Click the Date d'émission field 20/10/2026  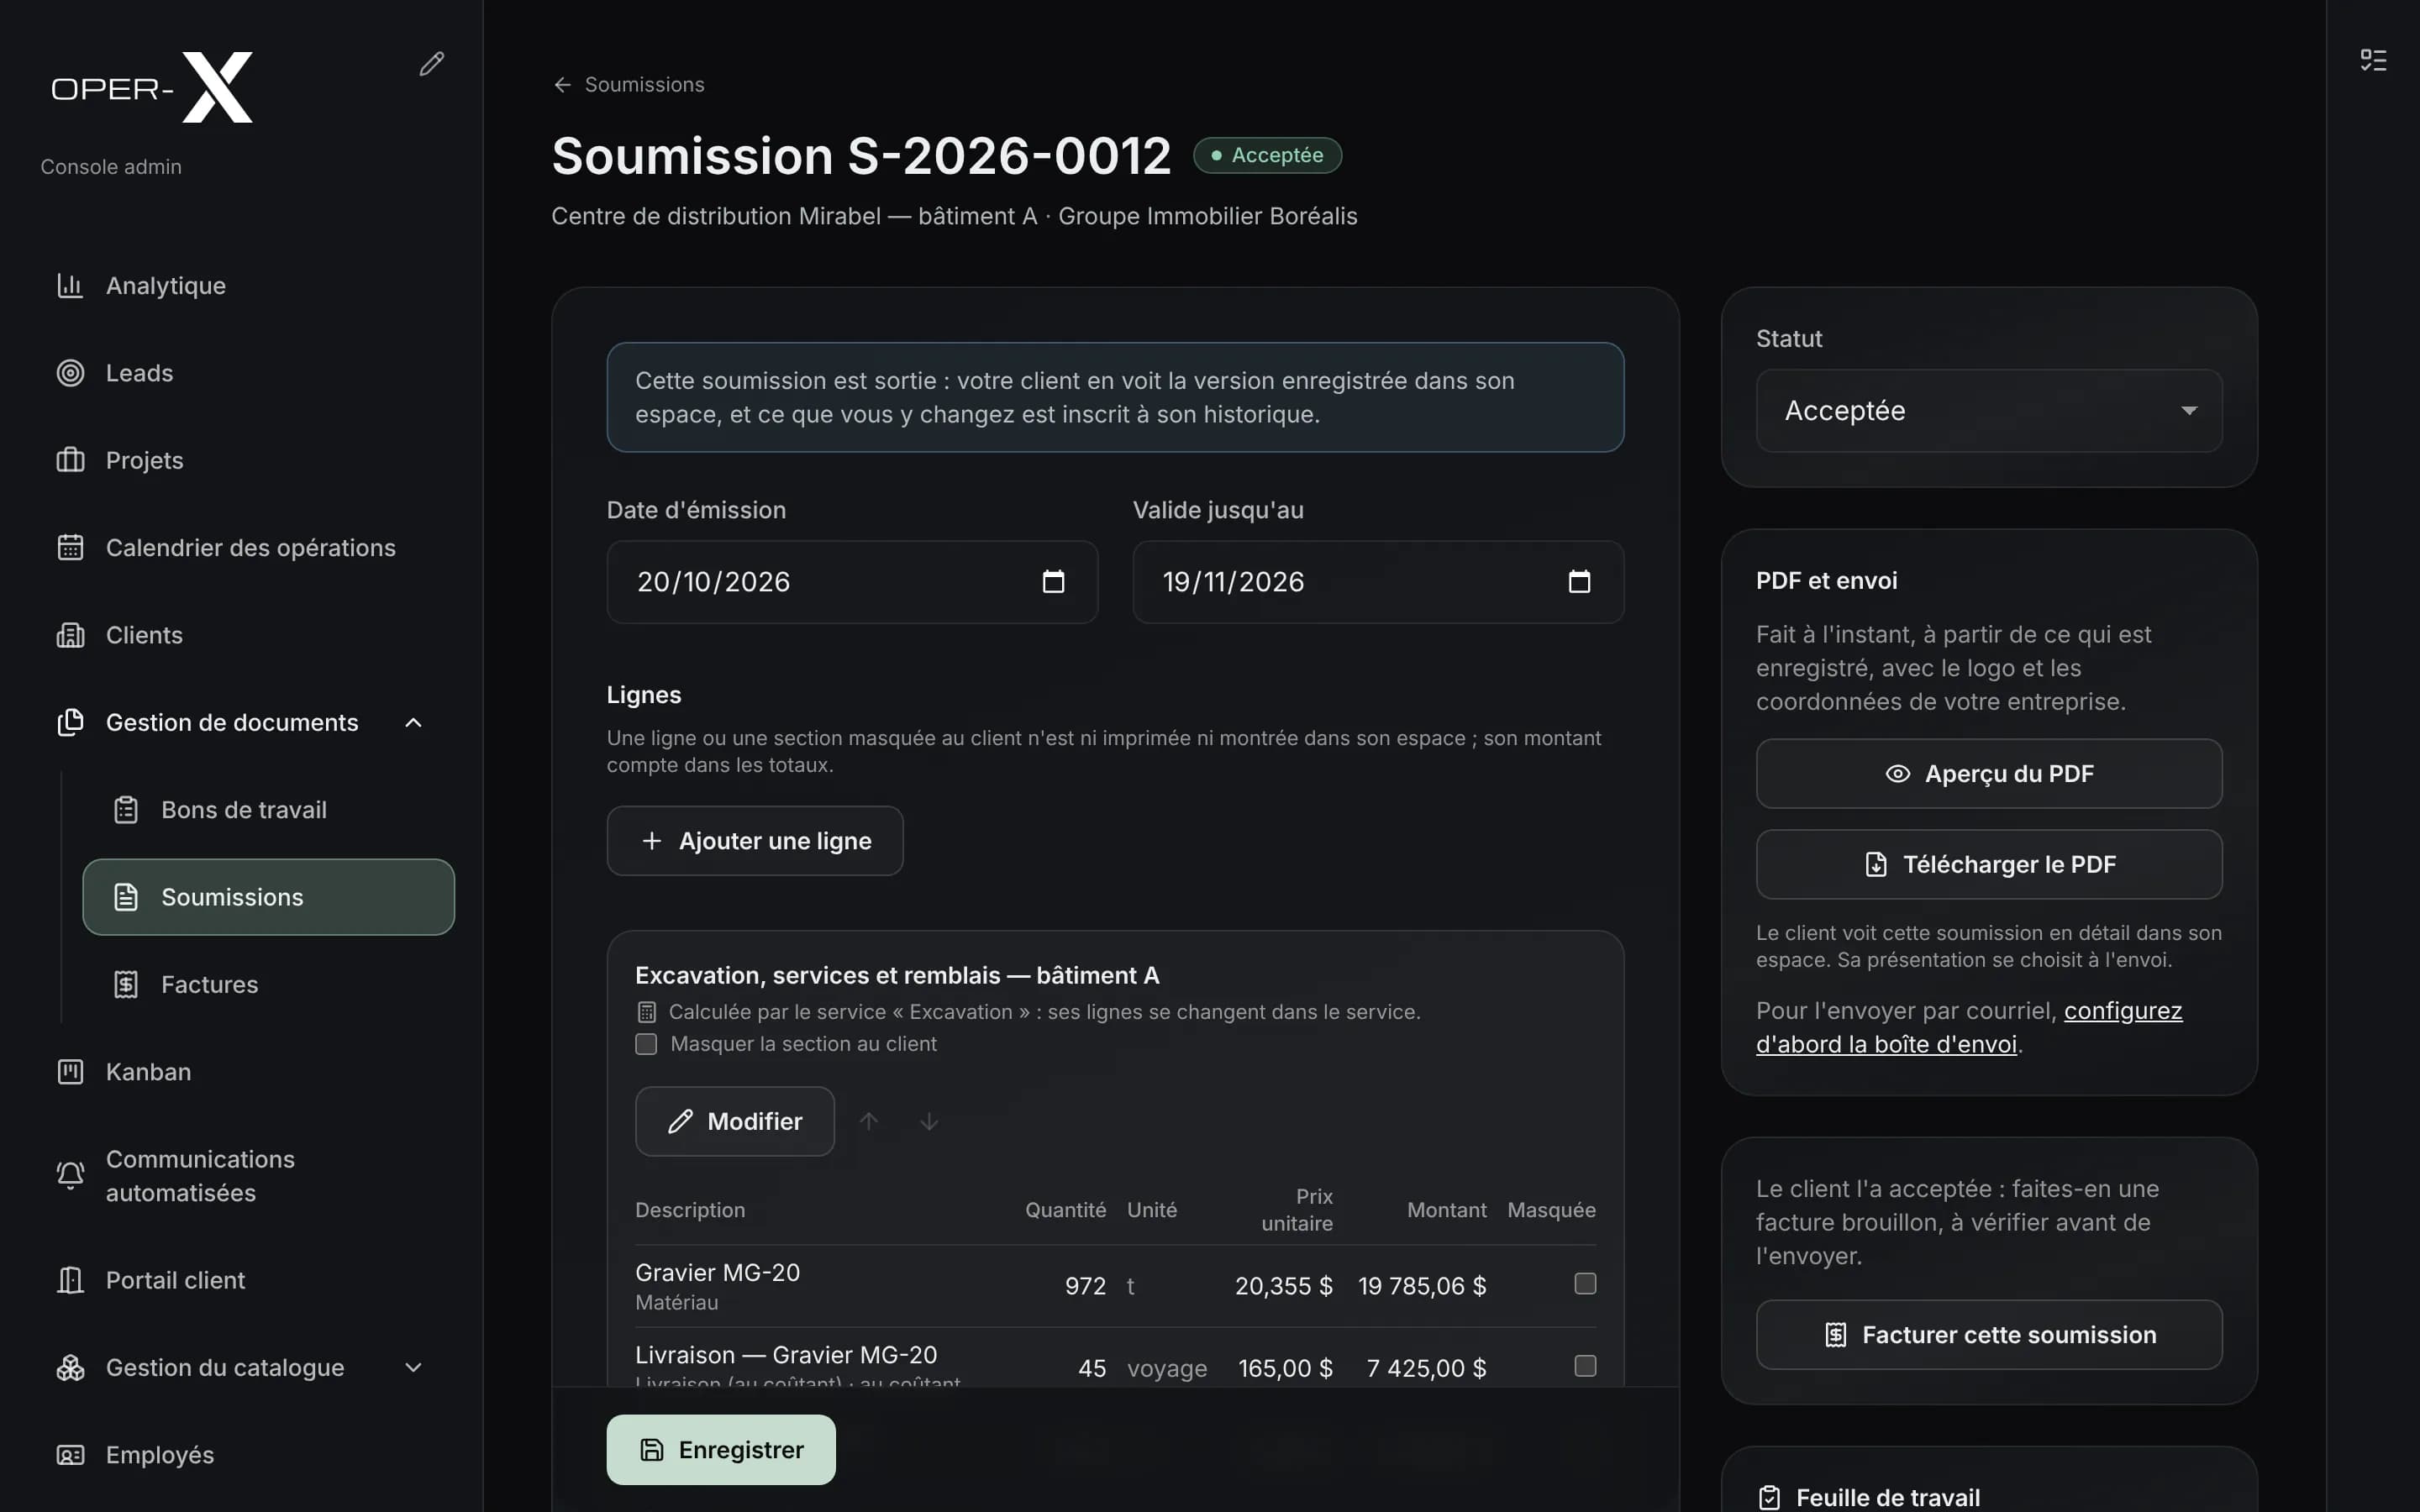pyautogui.click(x=852, y=582)
